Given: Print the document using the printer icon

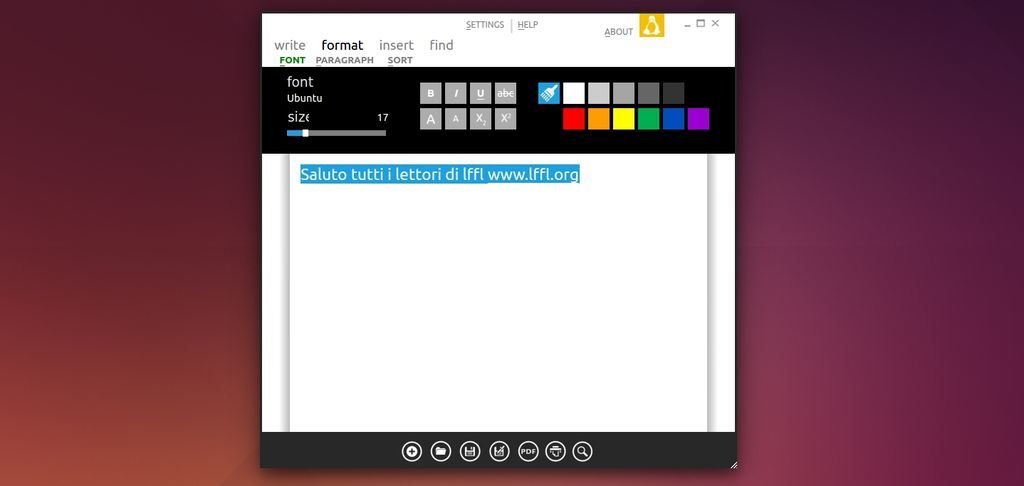Looking at the screenshot, I should (556, 451).
